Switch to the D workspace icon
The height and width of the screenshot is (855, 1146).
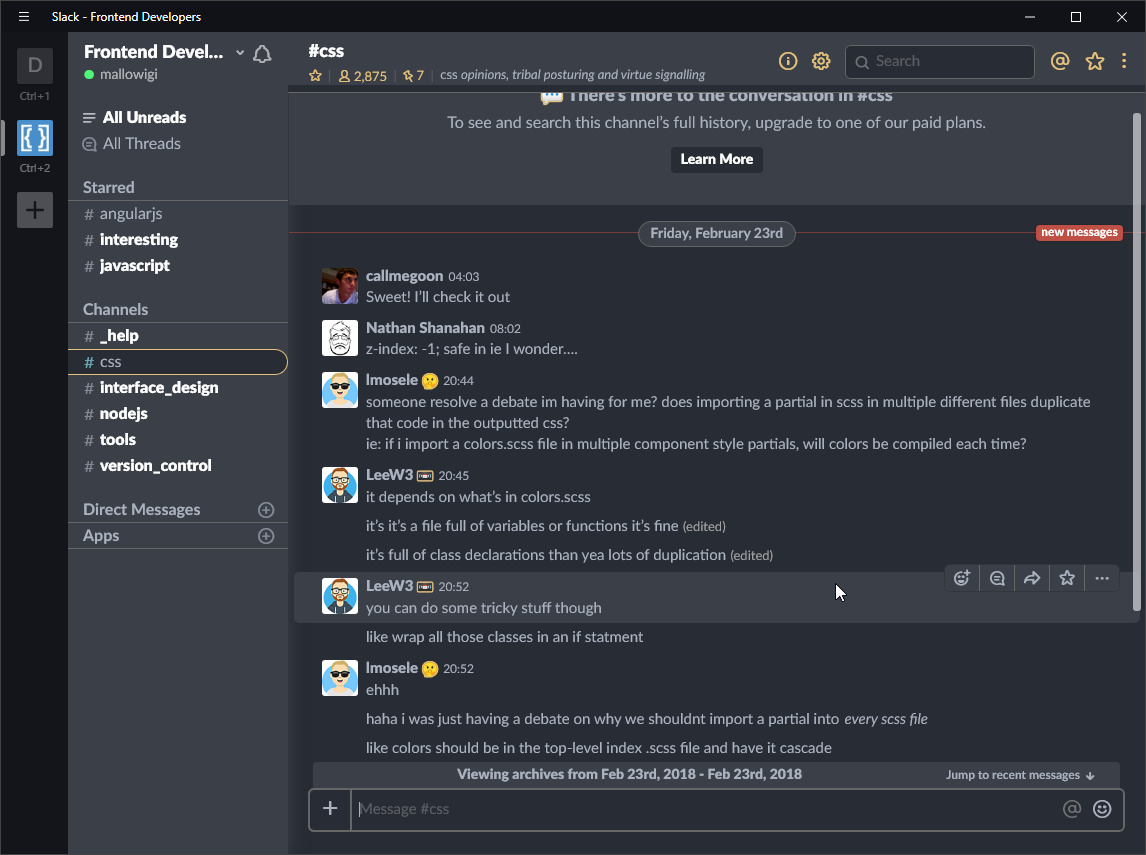tap(35, 66)
